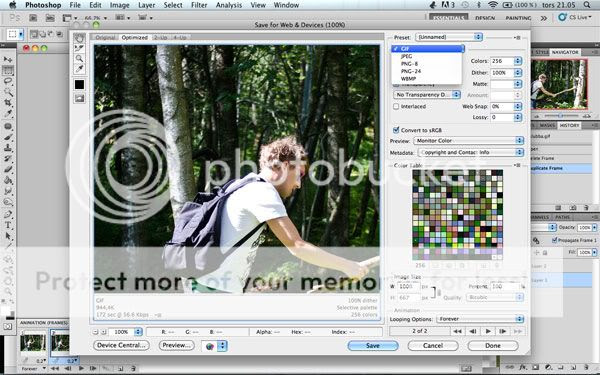Toggle the Convert to sRGB checkbox
This screenshot has width=600, height=375.
pos(396,130)
